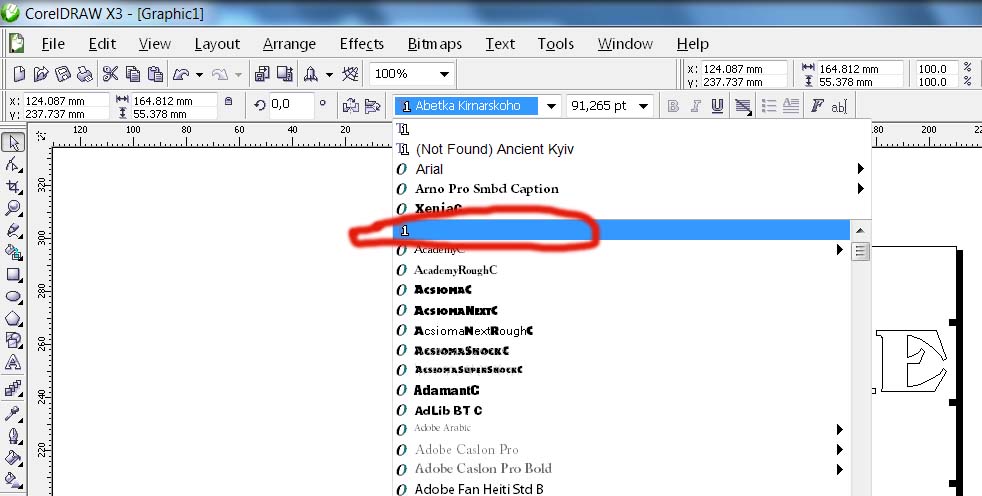Click the Export icon
This screenshot has width=982, height=496.
(285, 75)
